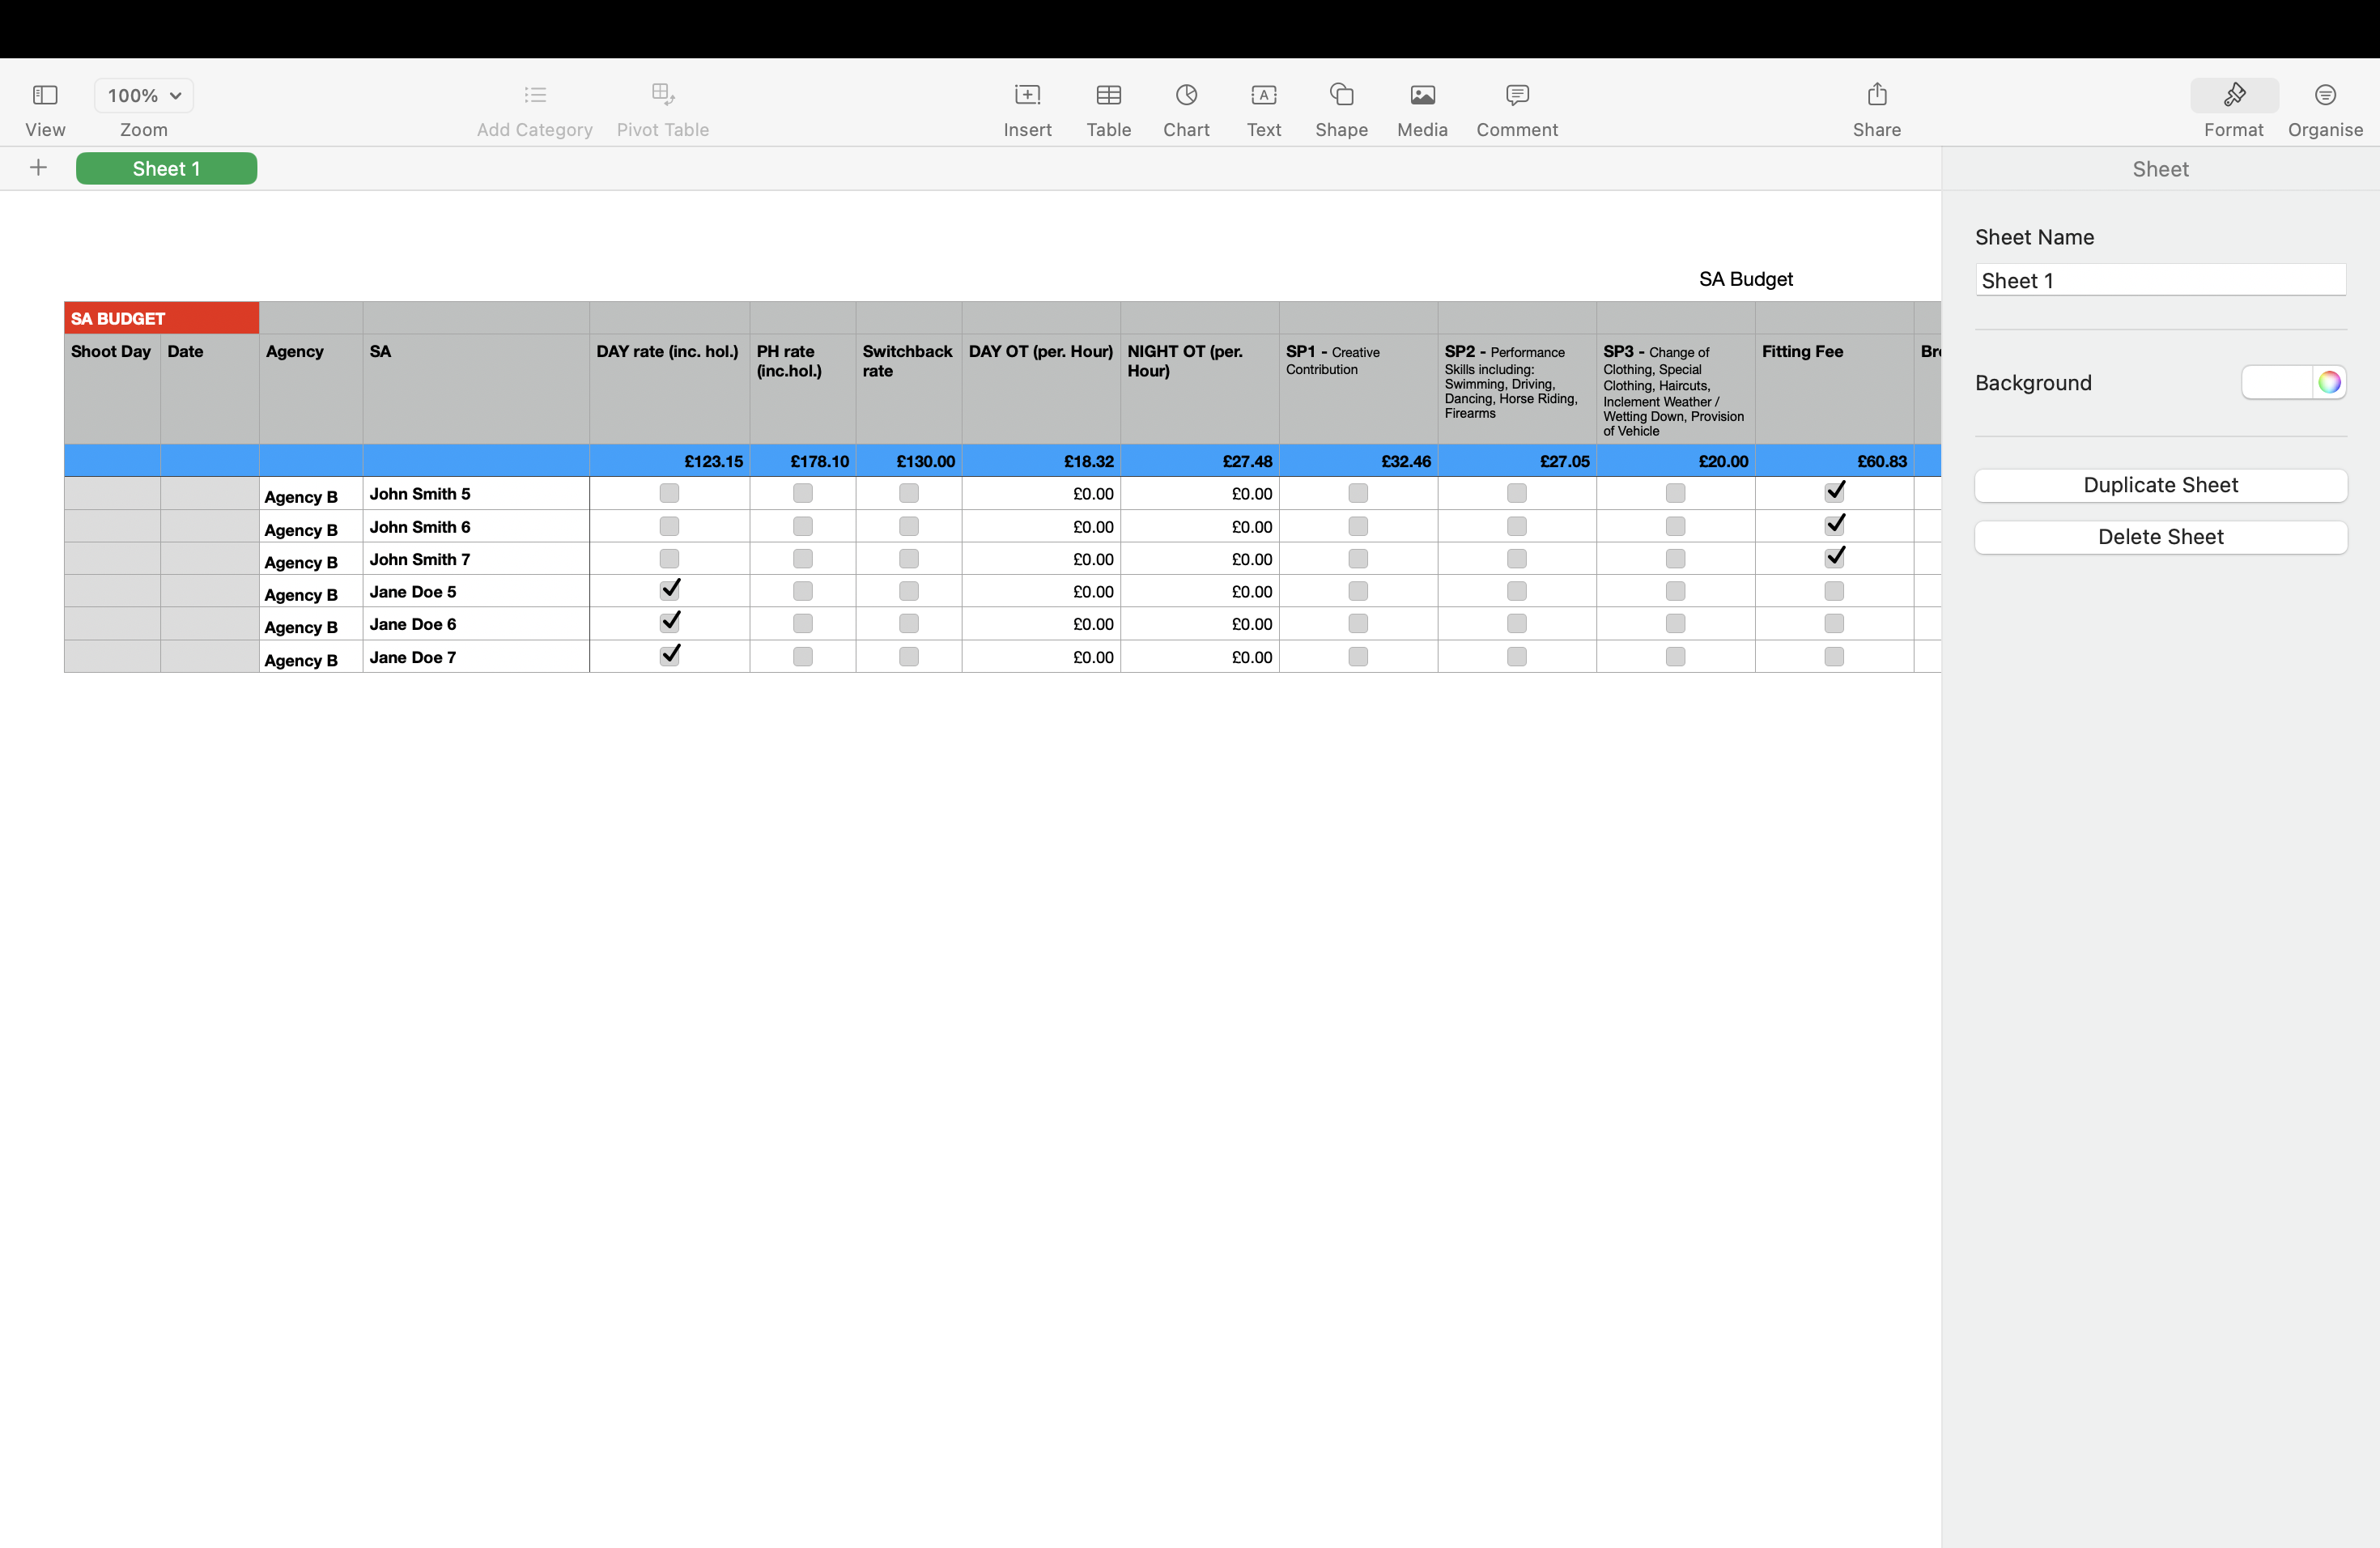Select the Sheet 1 tab
The width and height of the screenshot is (2380, 1548).
click(166, 168)
